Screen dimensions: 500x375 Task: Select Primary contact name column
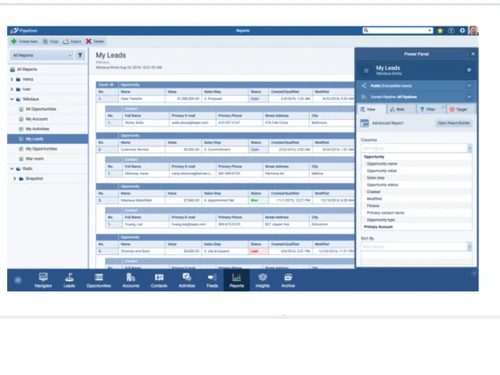(x=385, y=213)
